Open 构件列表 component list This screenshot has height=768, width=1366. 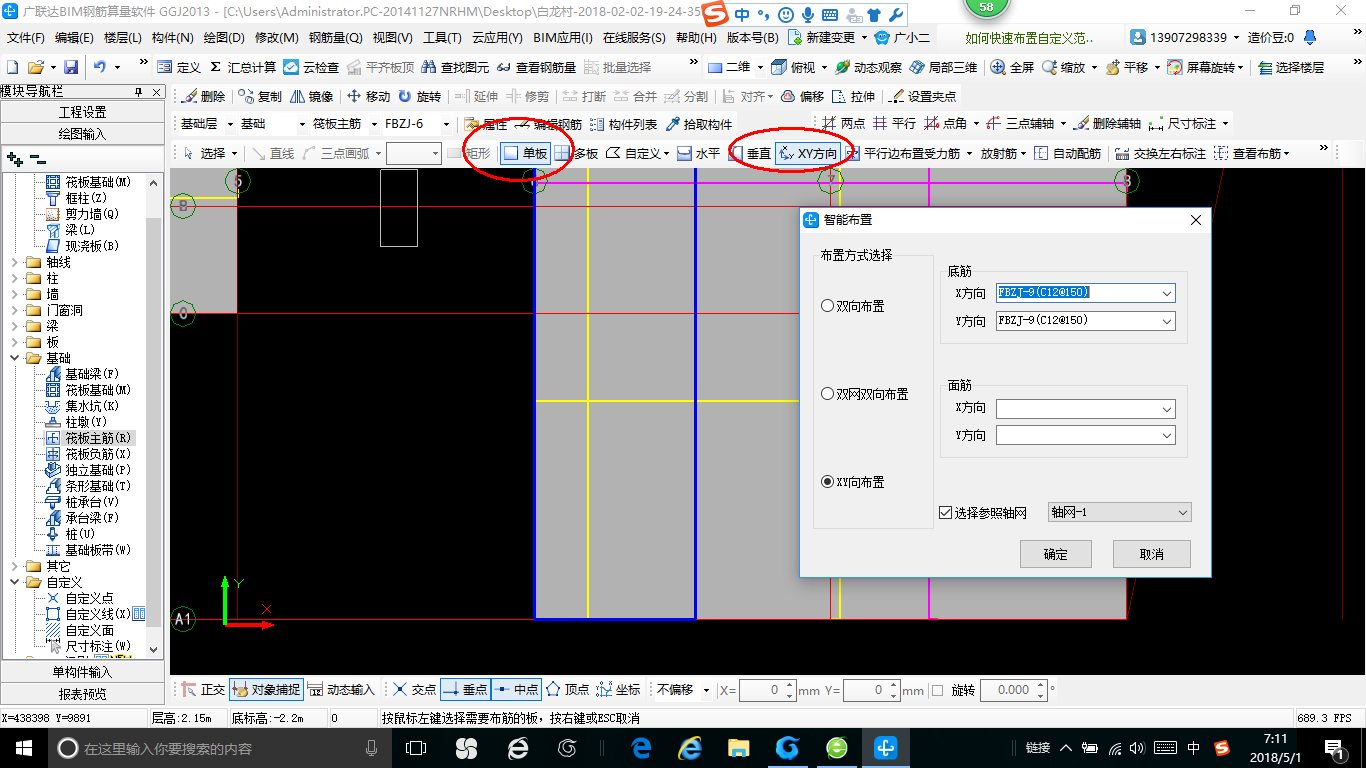(623, 125)
